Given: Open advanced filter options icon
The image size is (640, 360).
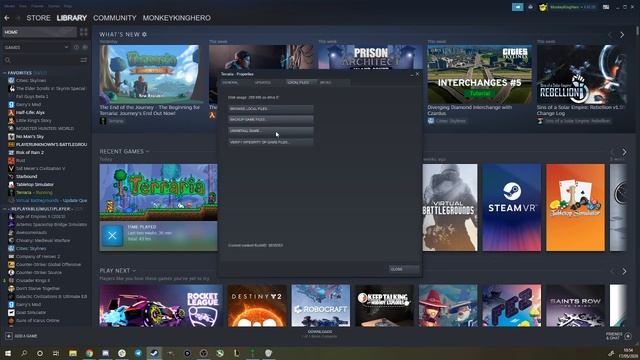Looking at the screenshot, I should coord(84,60).
